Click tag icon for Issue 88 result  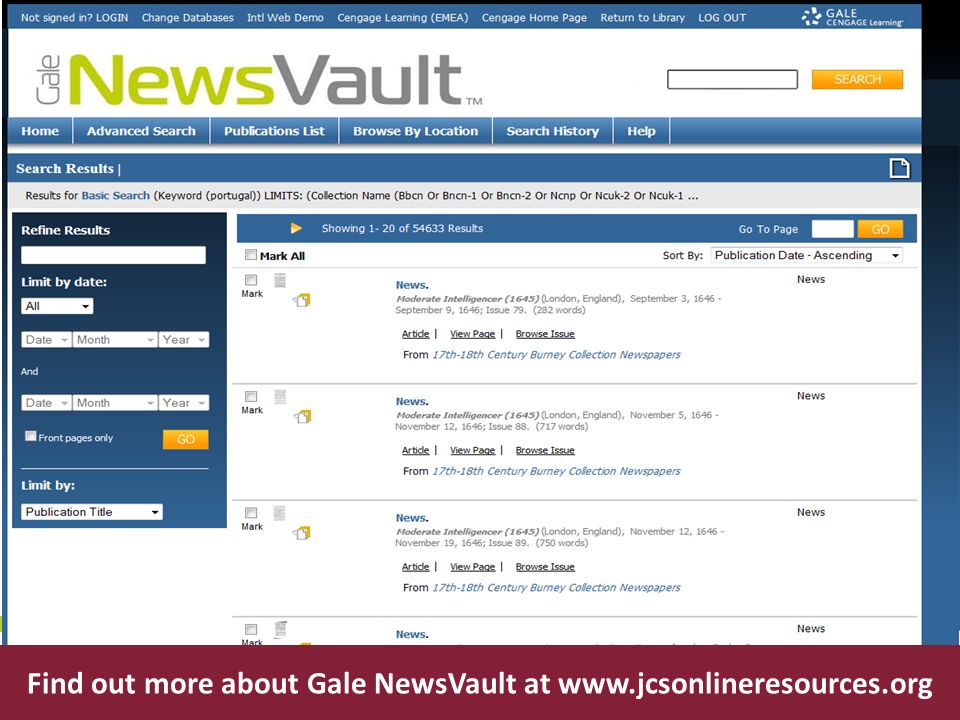pos(302,416)
